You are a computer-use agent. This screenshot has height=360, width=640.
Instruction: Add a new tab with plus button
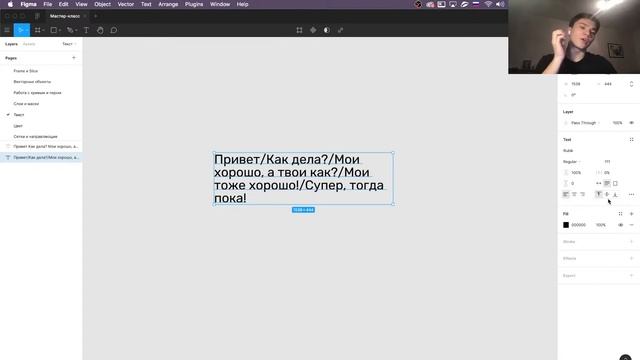coord(96,16)
